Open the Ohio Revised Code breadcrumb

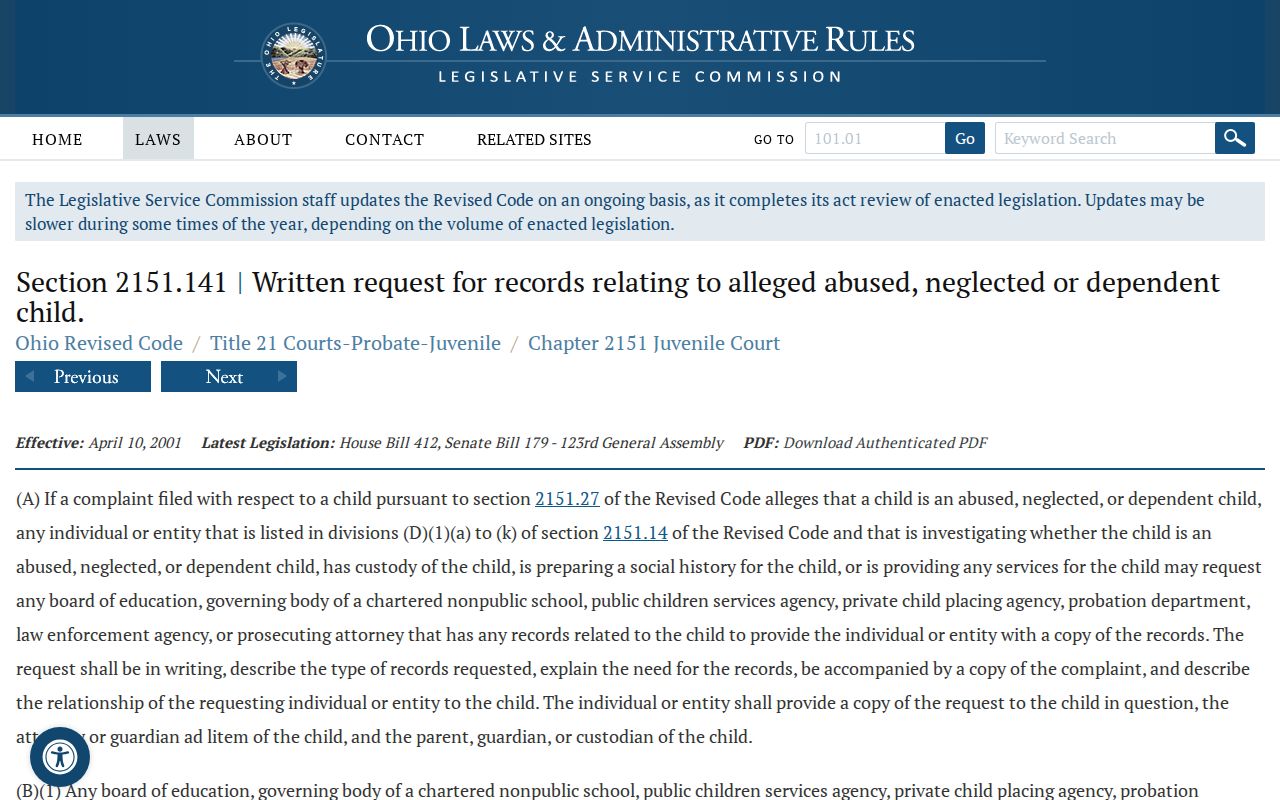[x=99, y=343]
